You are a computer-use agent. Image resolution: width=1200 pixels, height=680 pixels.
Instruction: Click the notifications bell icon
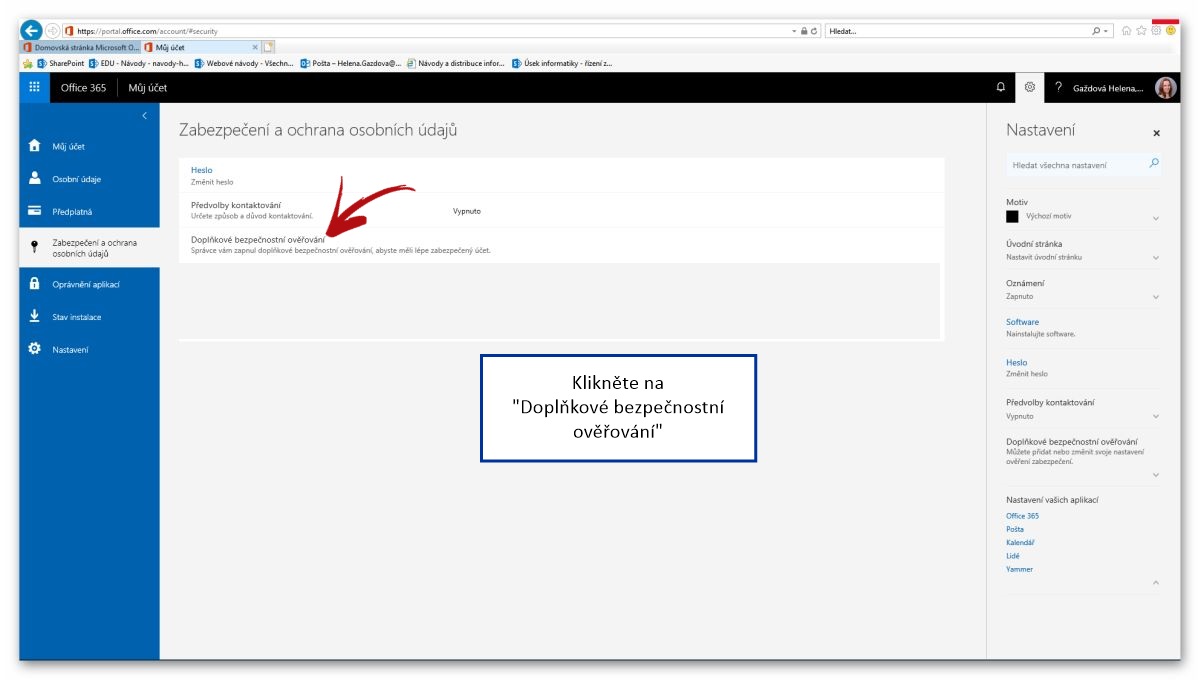[x=1001, y=88]
